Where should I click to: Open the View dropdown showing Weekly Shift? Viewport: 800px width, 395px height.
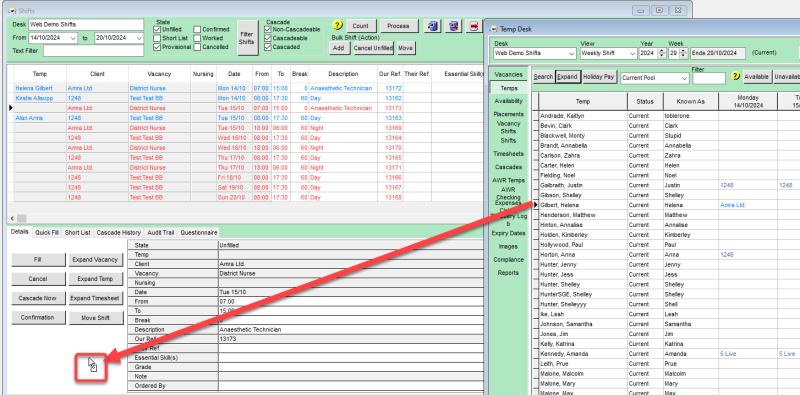632,53
